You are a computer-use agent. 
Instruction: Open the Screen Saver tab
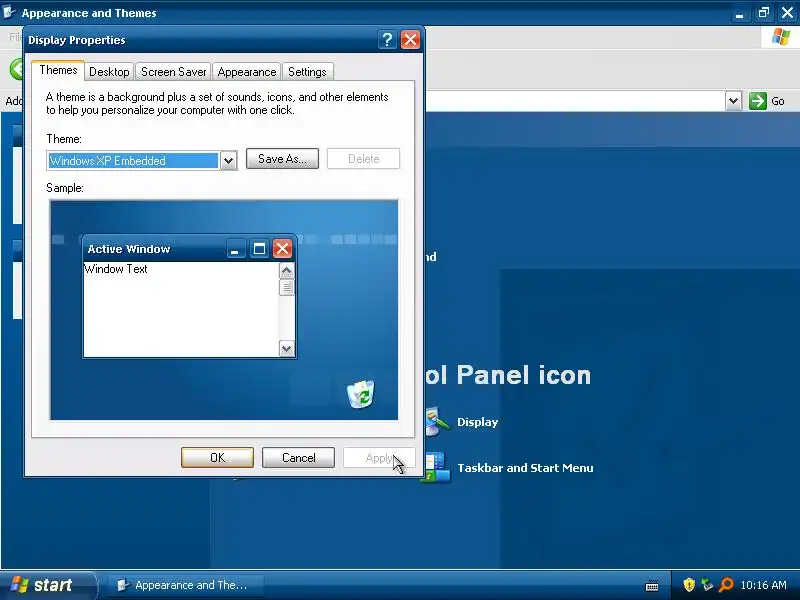173,72
